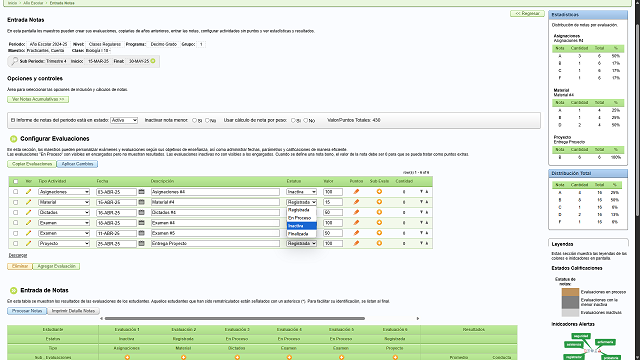Viewport: 640px width, 360px height.
Task: Edit the Entrega Proyecto row via pencil icon
Action: point(28,243)
